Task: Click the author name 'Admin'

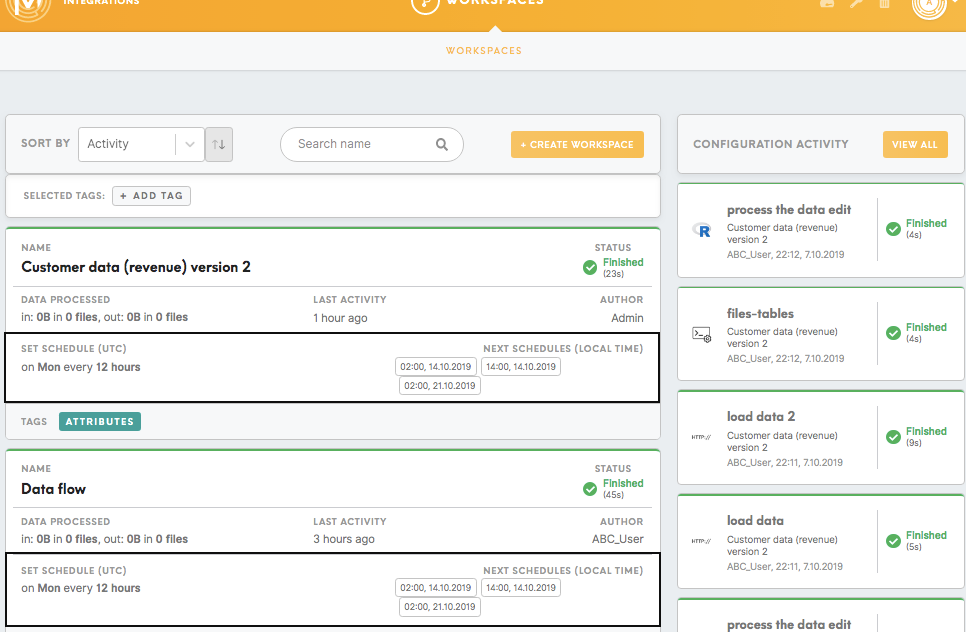Action: pyautogui.click(x=627, y=318)
